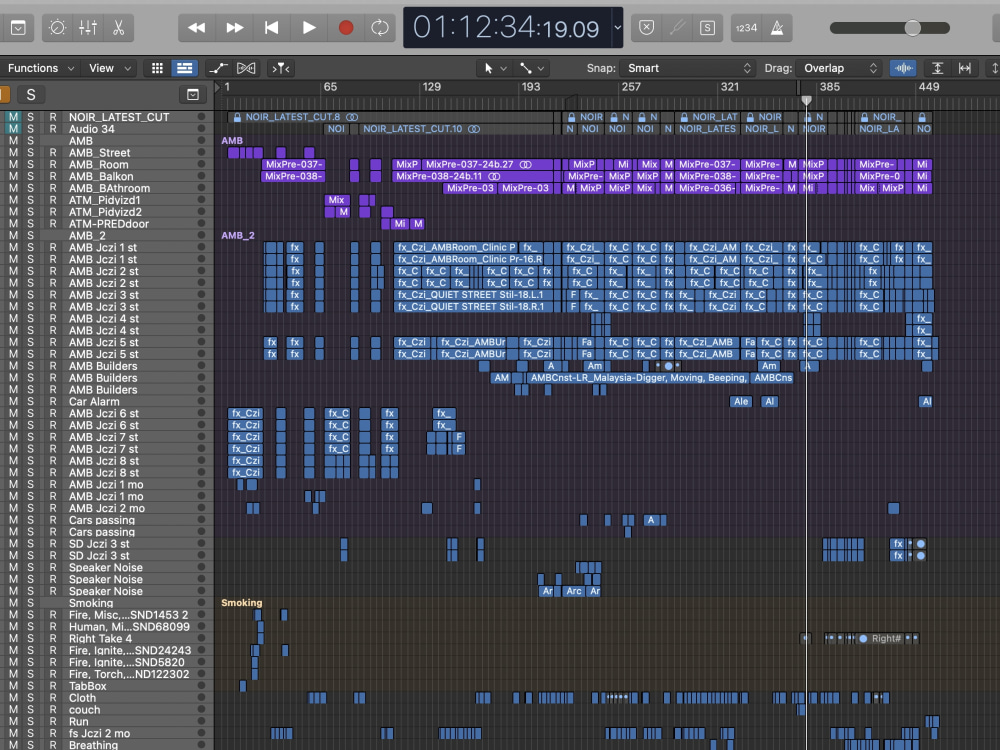
Task: Select the MixPre-038-24b.11 region
Action: pos(472,176)
